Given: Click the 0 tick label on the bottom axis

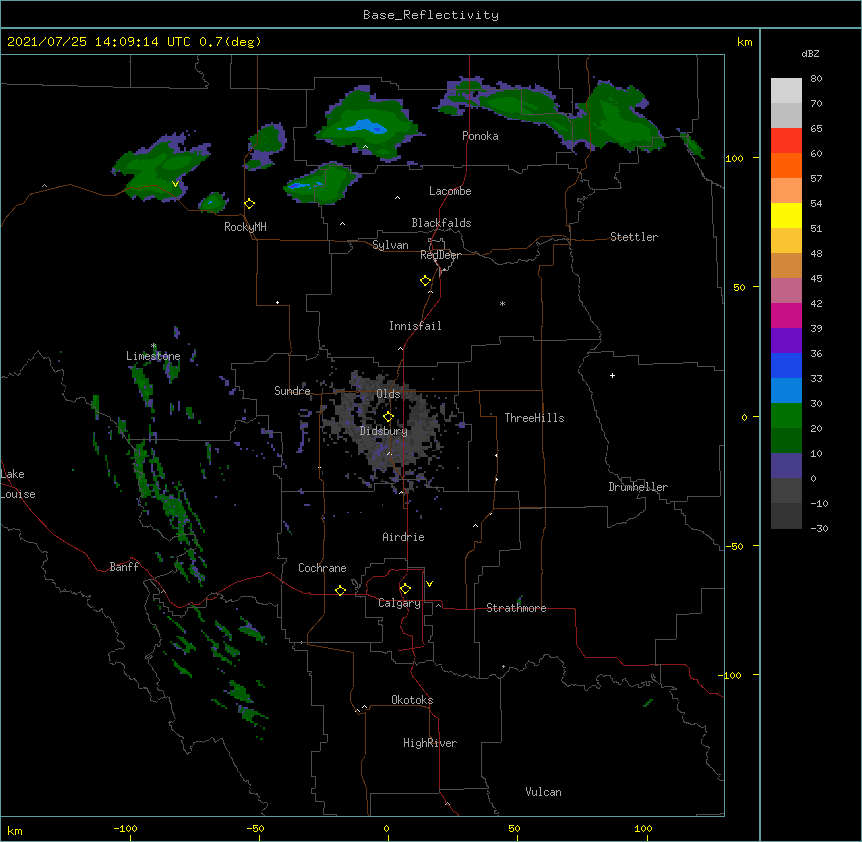Looking at the screenshot, I should pos(386,829).
